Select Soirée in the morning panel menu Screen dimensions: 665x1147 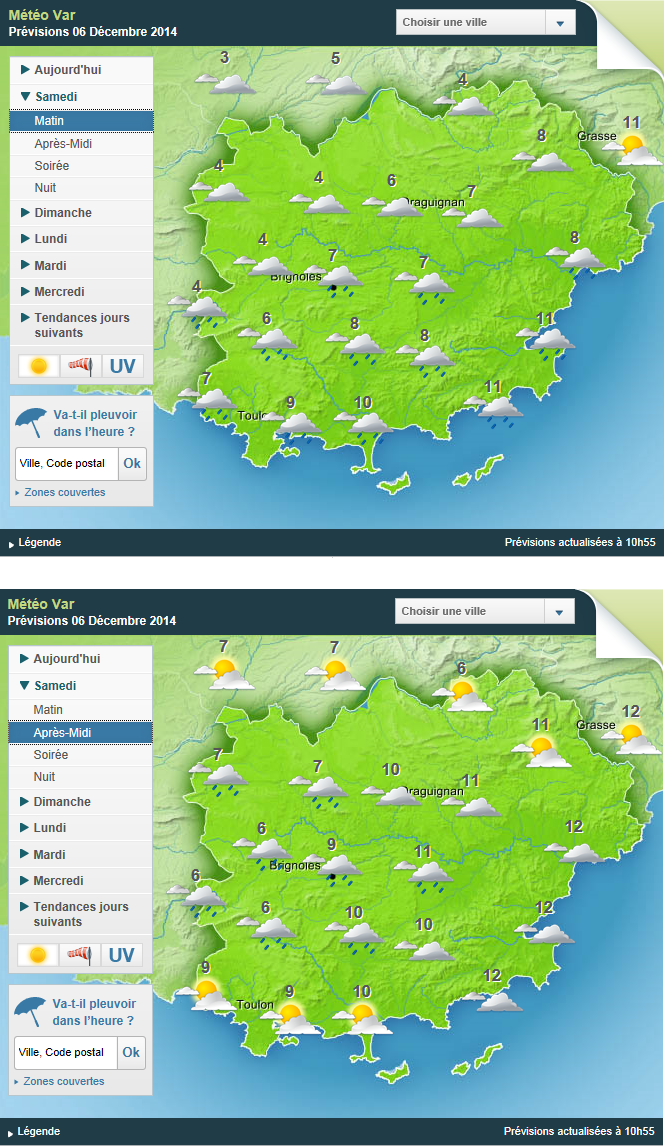tap(51, 166)
